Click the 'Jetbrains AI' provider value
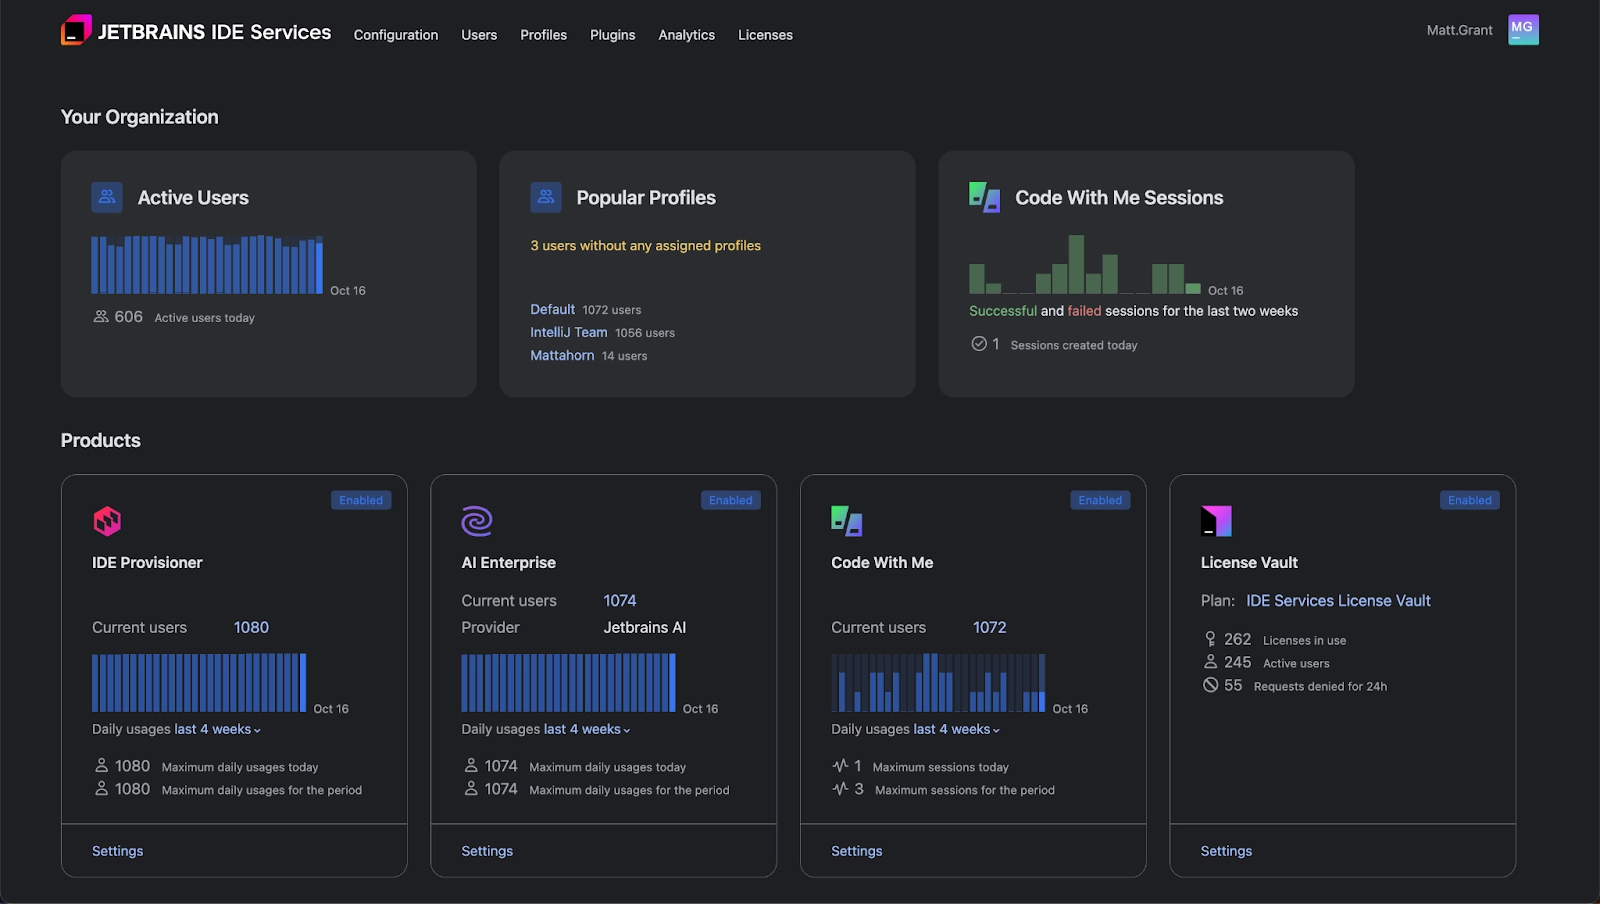Viewport: 1600px width, 904px height. click(x=645, y=627)
